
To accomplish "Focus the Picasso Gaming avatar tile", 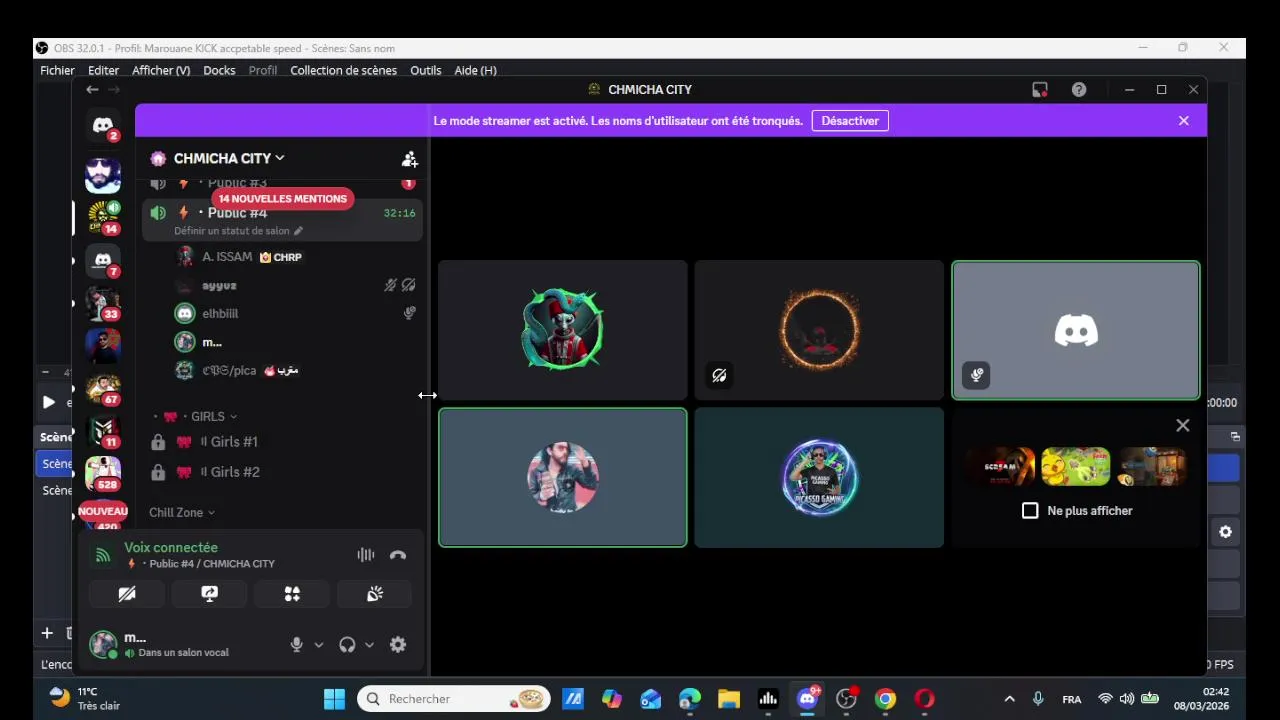I will click(x=819, y=477).
